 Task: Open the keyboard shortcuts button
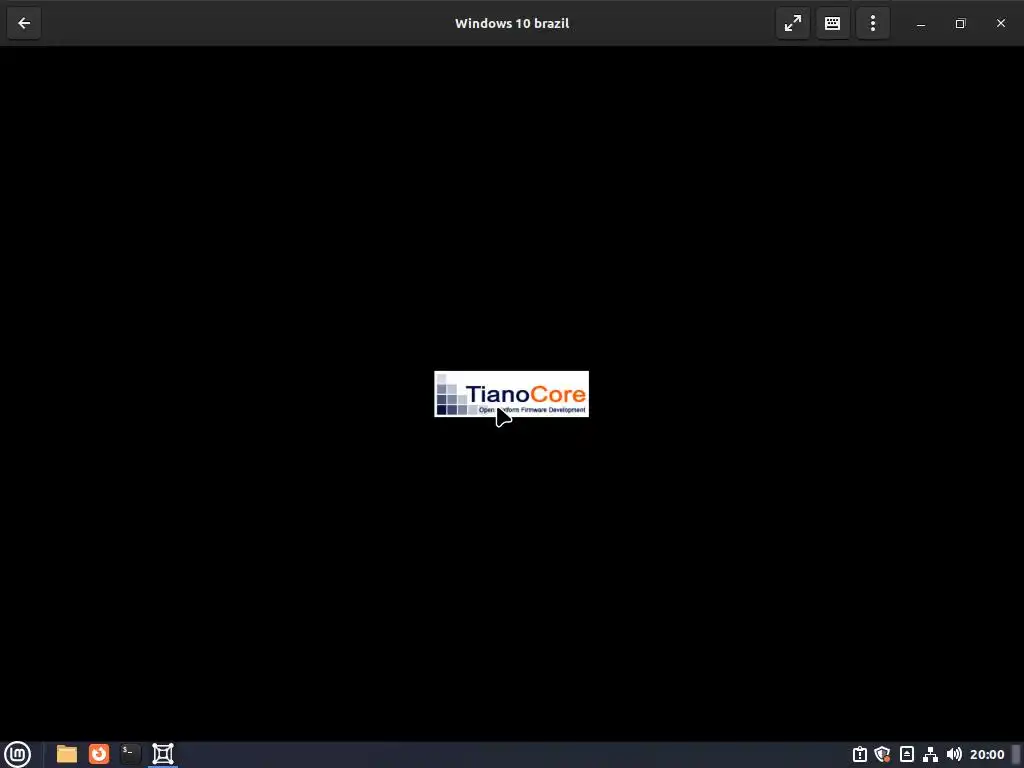(833, 24)
